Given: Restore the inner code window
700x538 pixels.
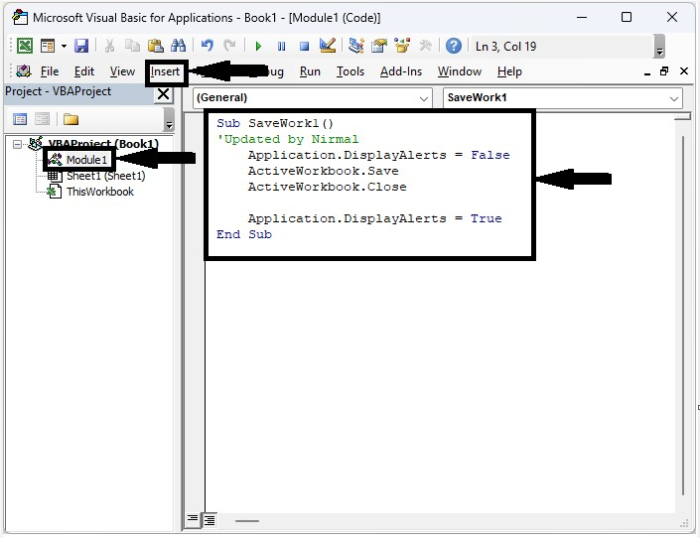Looking at the screenshot, I should (664, 71).
